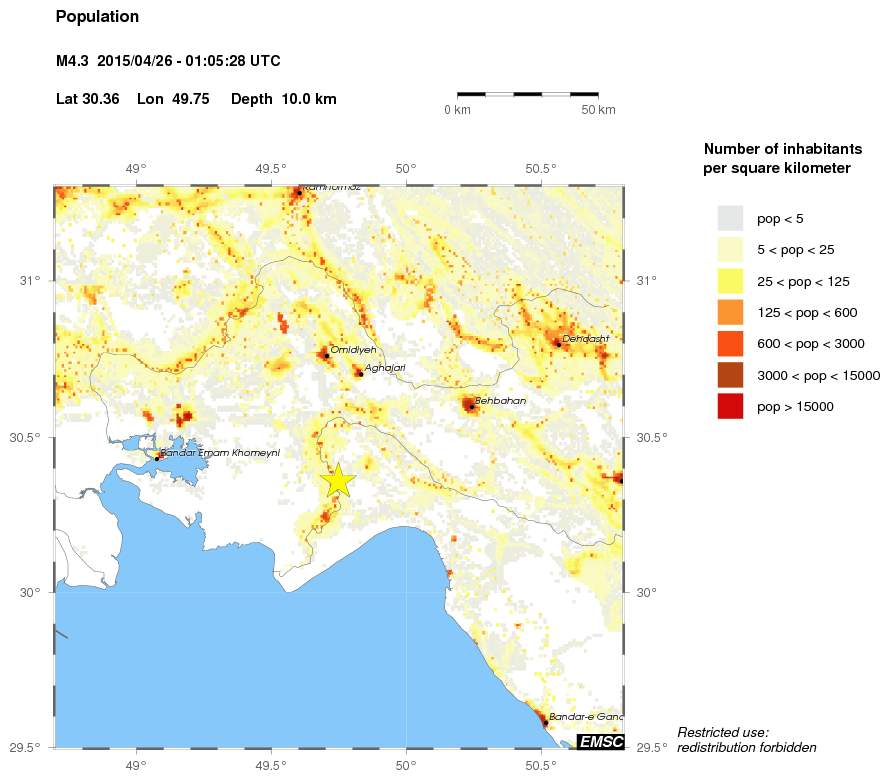
Task: Click the Bandar Emam Khomeyni city dot
Action: tap(157, 458)
